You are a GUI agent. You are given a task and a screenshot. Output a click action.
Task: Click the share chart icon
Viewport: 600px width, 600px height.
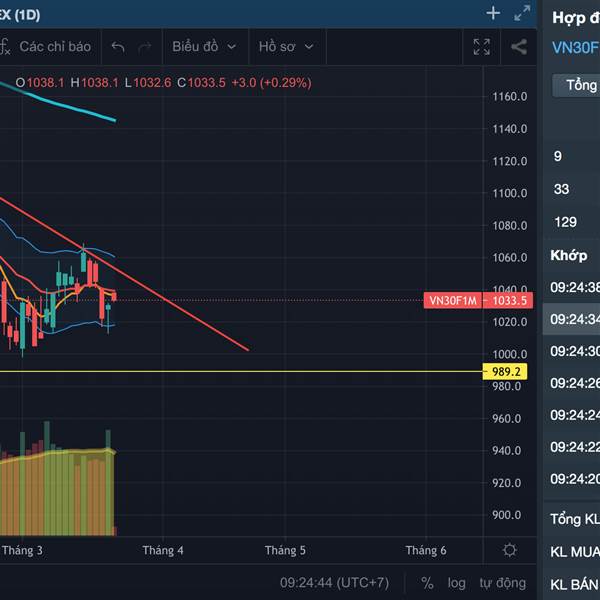[519, 47]
